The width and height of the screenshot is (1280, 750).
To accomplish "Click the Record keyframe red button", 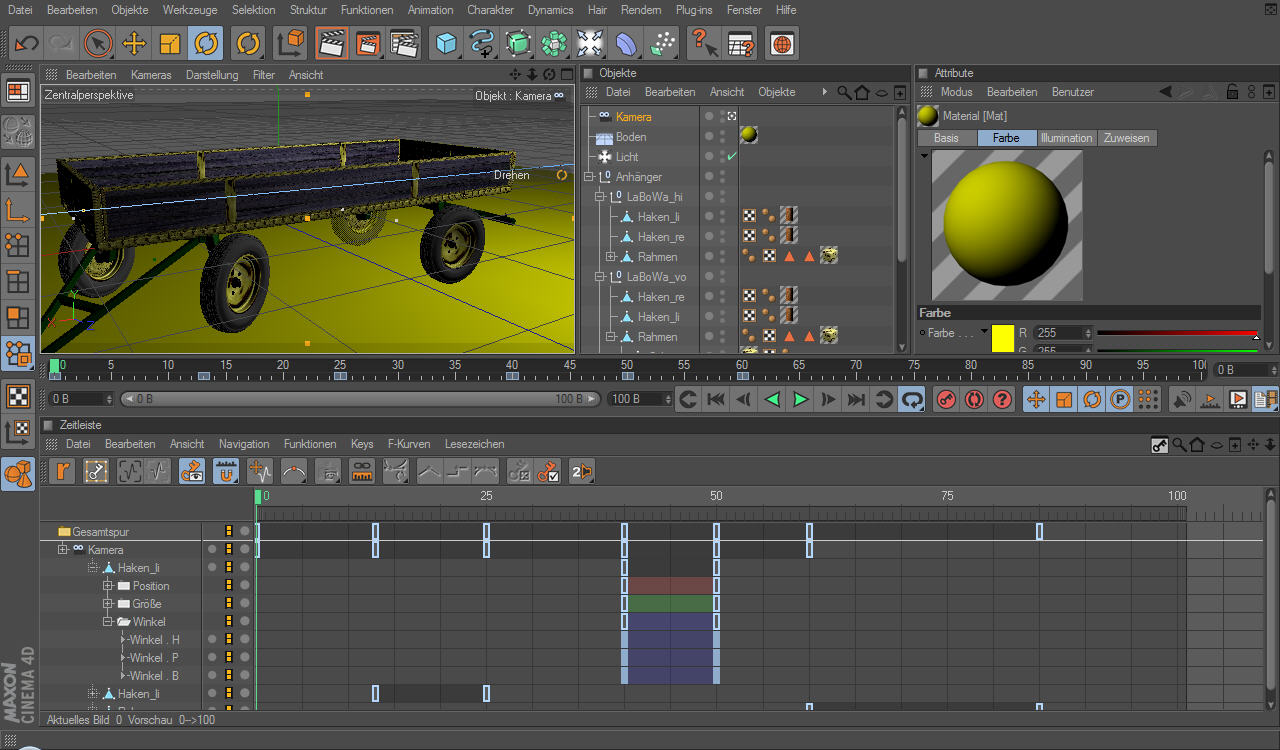I will pos(946,400).
